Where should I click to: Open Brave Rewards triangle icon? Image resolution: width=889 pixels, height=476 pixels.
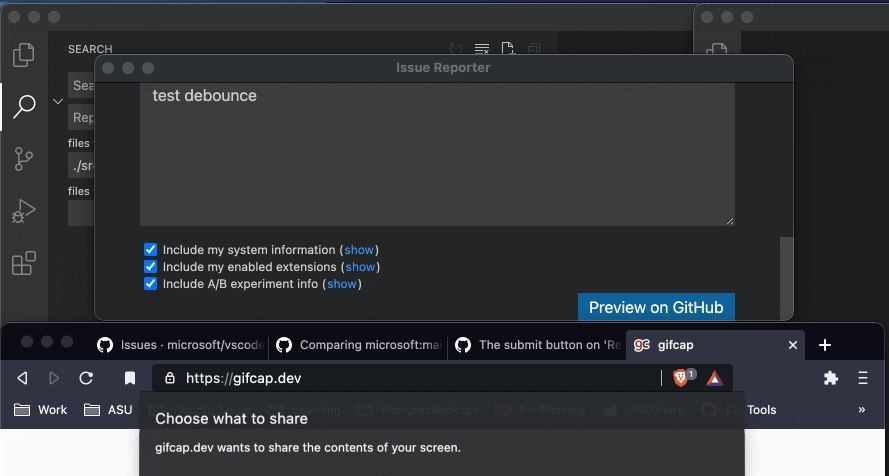(x=715, y=378)
